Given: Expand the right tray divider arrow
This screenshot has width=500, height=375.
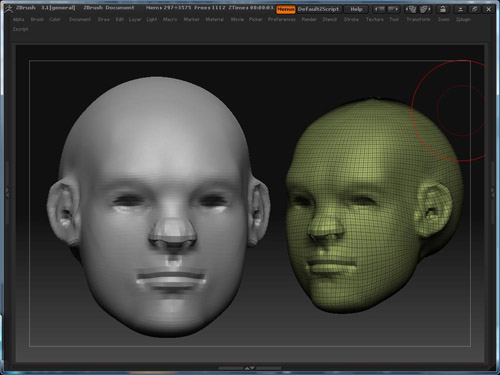Looking at the screenshot, I should (x=493, y=191).
